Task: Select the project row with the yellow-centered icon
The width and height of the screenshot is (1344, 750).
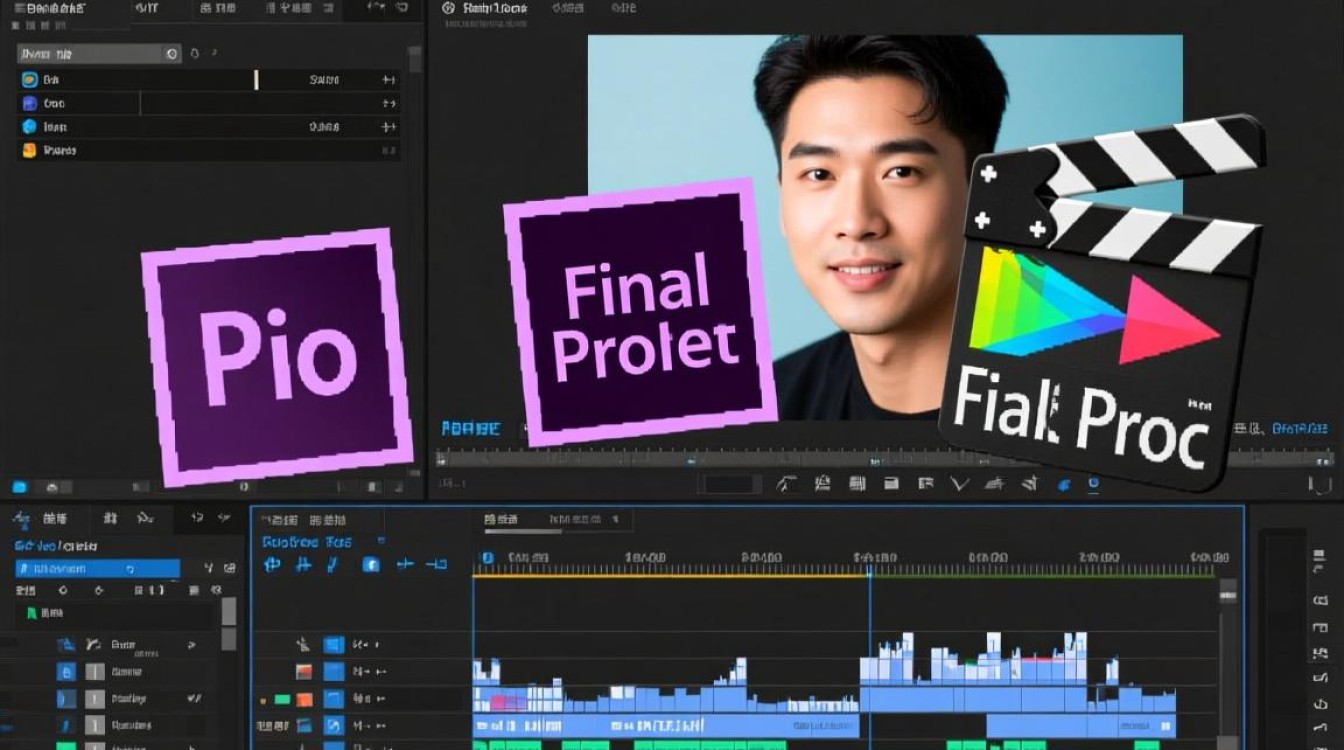Action: pyautogui.click(x=208, y=80)
